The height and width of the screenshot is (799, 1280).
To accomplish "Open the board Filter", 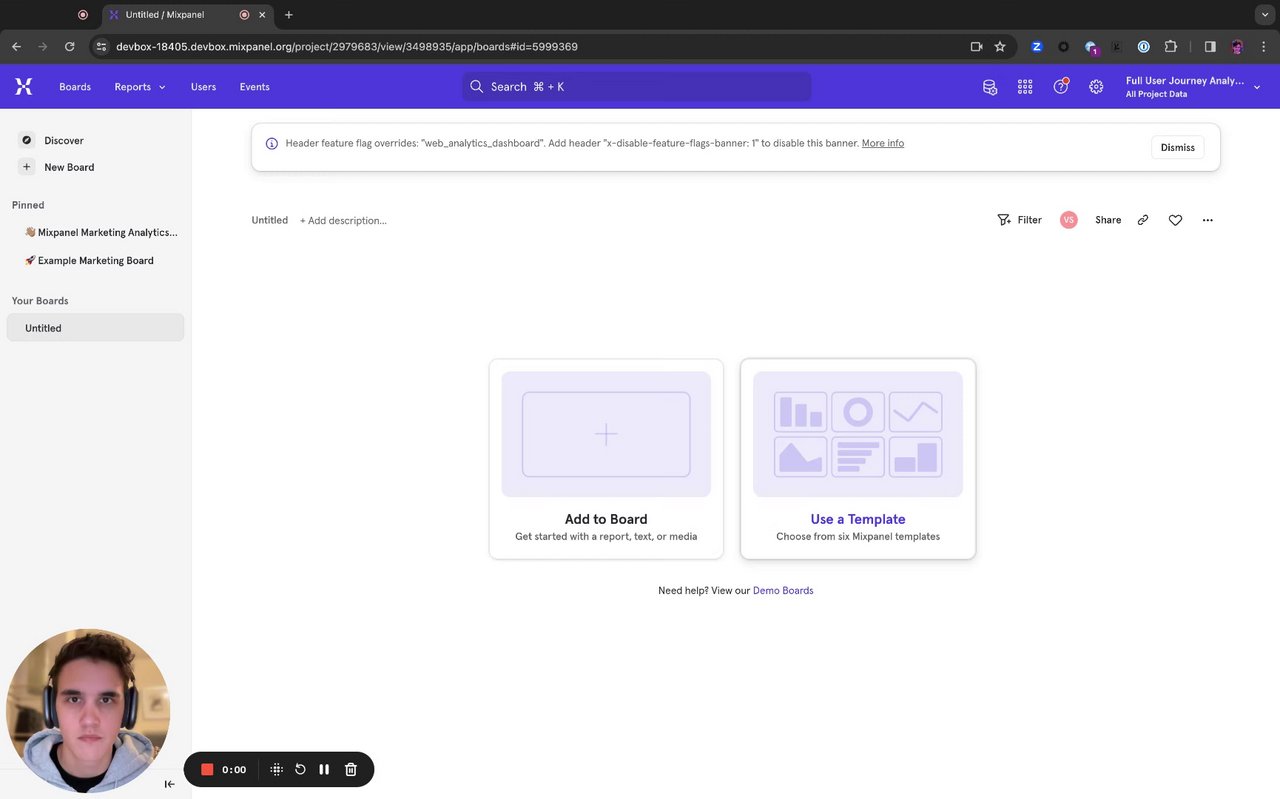I will (1019, 220).
